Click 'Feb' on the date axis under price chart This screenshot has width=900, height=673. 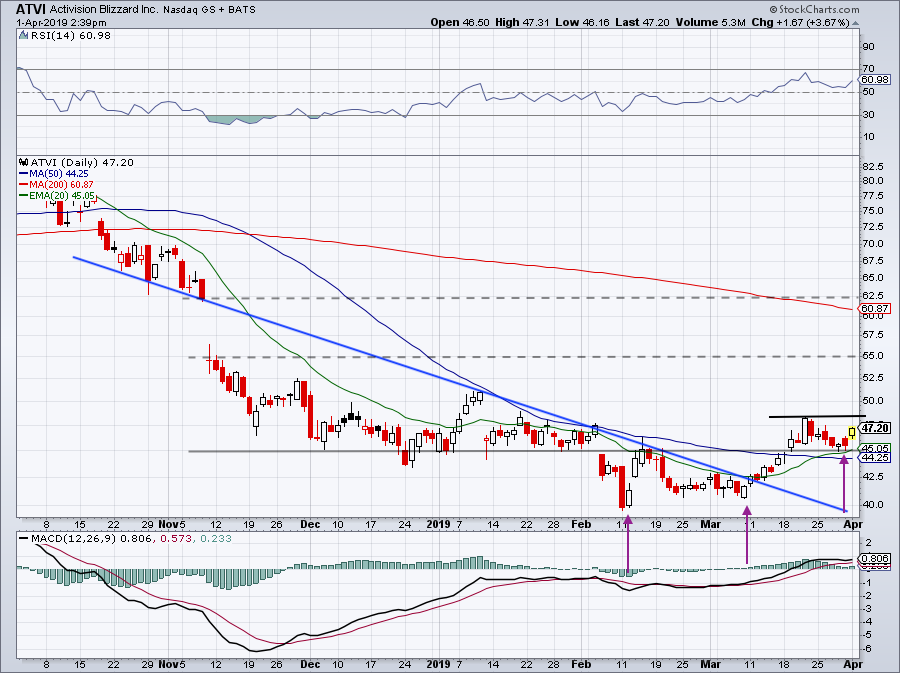pyautogui.click(x=581, y=524)
